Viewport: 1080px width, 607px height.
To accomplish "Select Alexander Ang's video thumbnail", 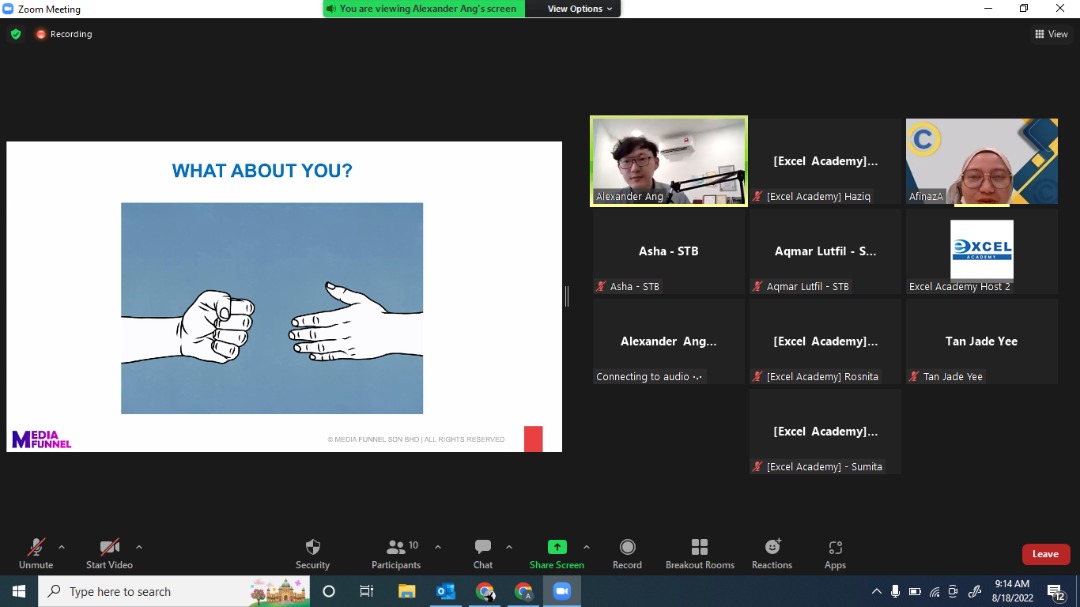I will 669,161.
